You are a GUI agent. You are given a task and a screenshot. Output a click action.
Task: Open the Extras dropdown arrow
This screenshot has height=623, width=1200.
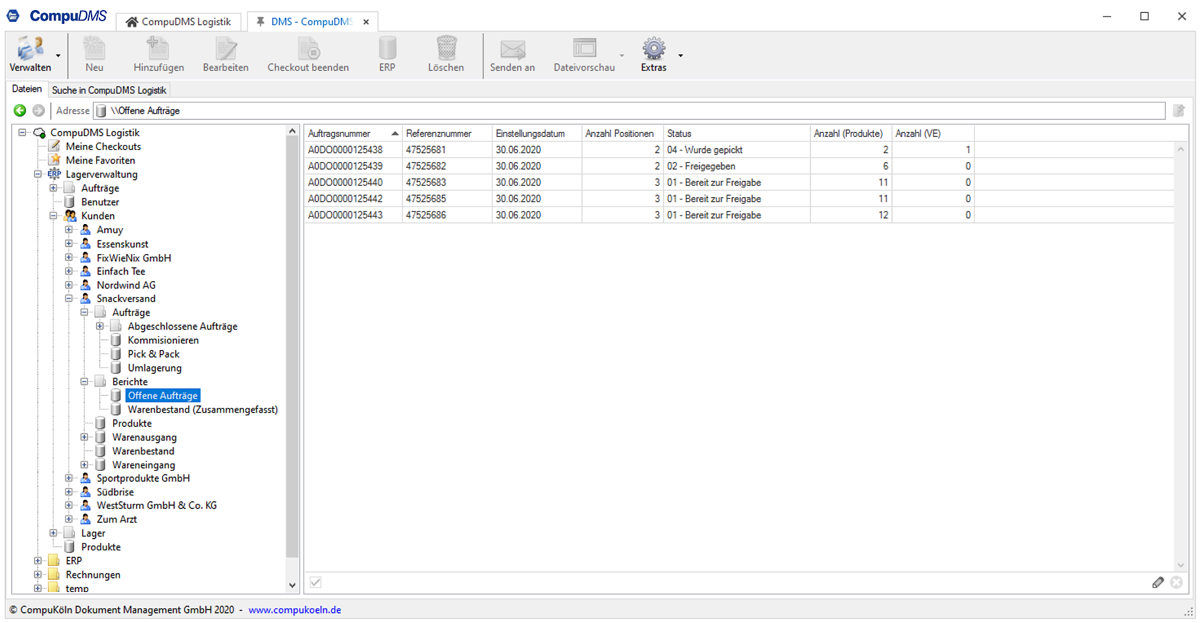(x=681, y=55)
